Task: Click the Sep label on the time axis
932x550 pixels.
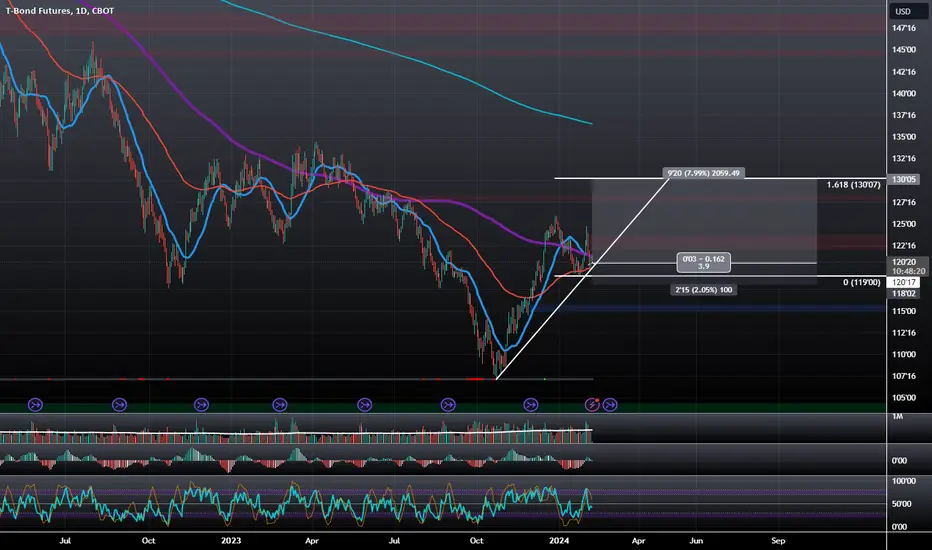Action: pyautogui.click(x=778, y=540)
